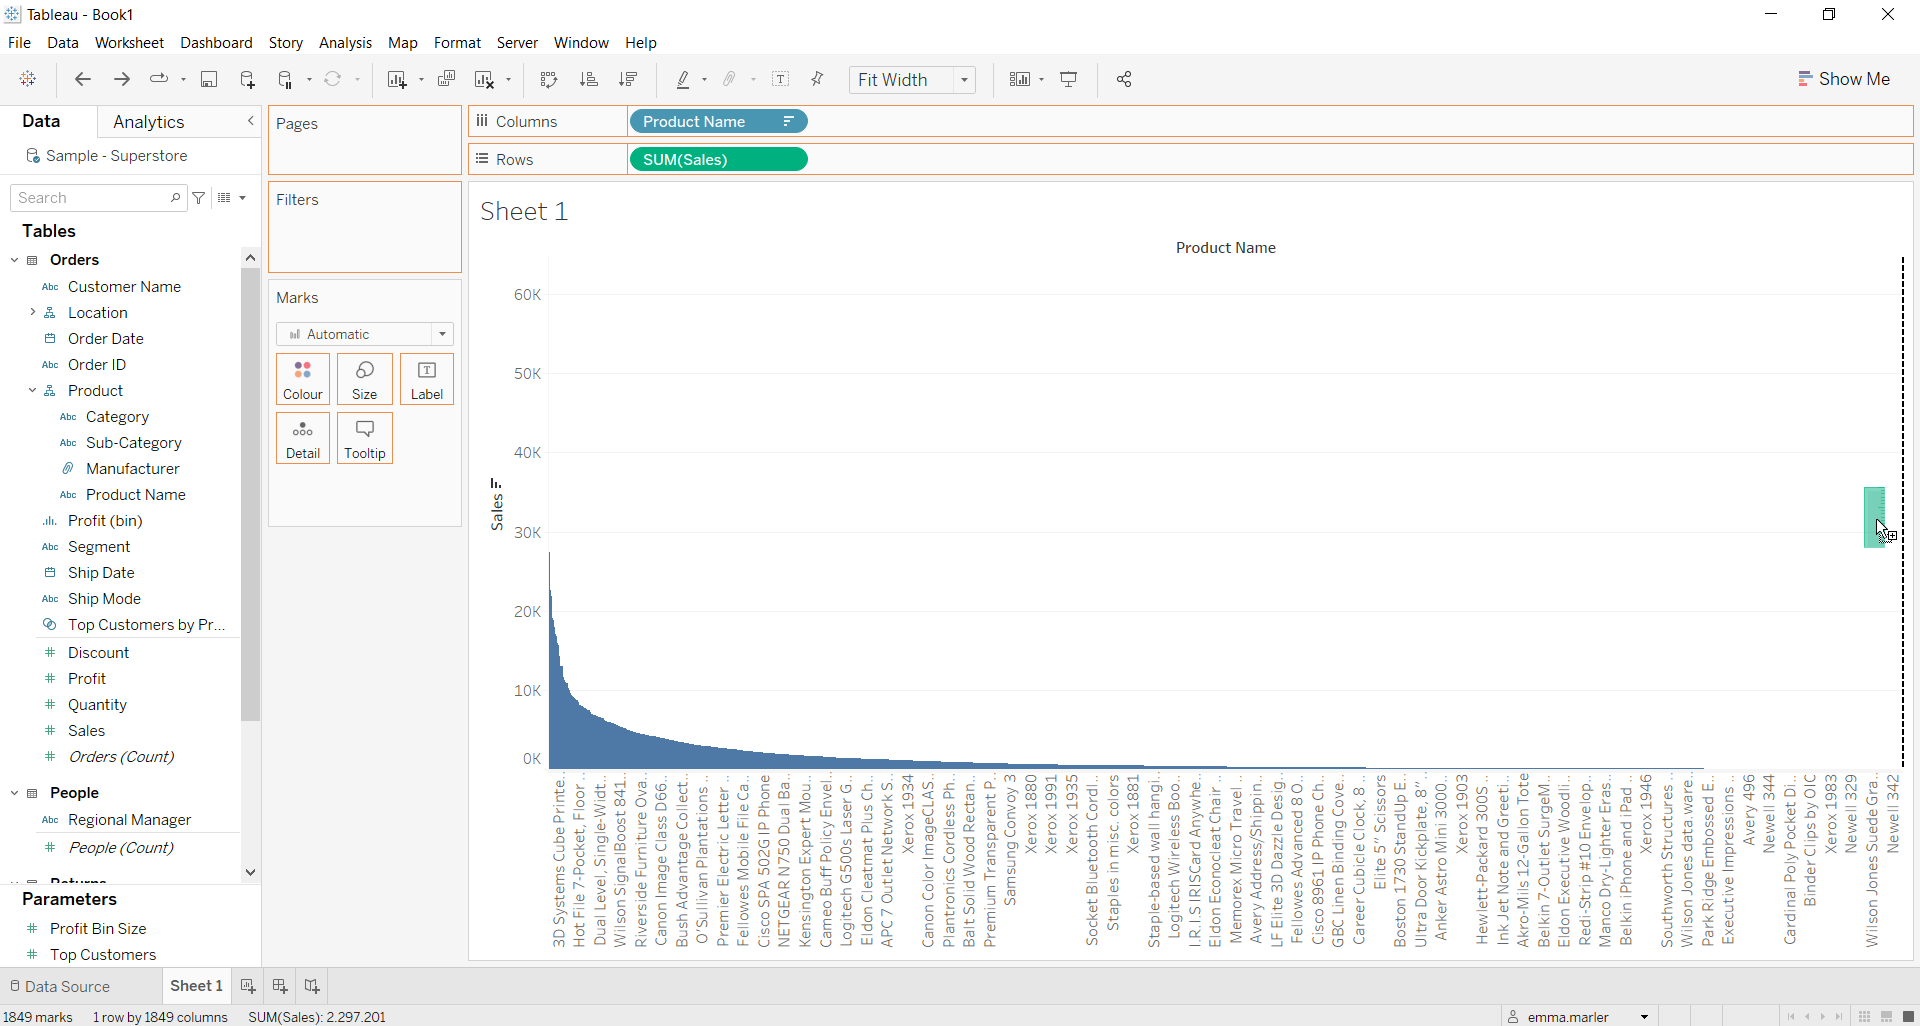Expand the Location field in the Data pane
This screenshot has height=1026, width=1920.
point(33,312)
